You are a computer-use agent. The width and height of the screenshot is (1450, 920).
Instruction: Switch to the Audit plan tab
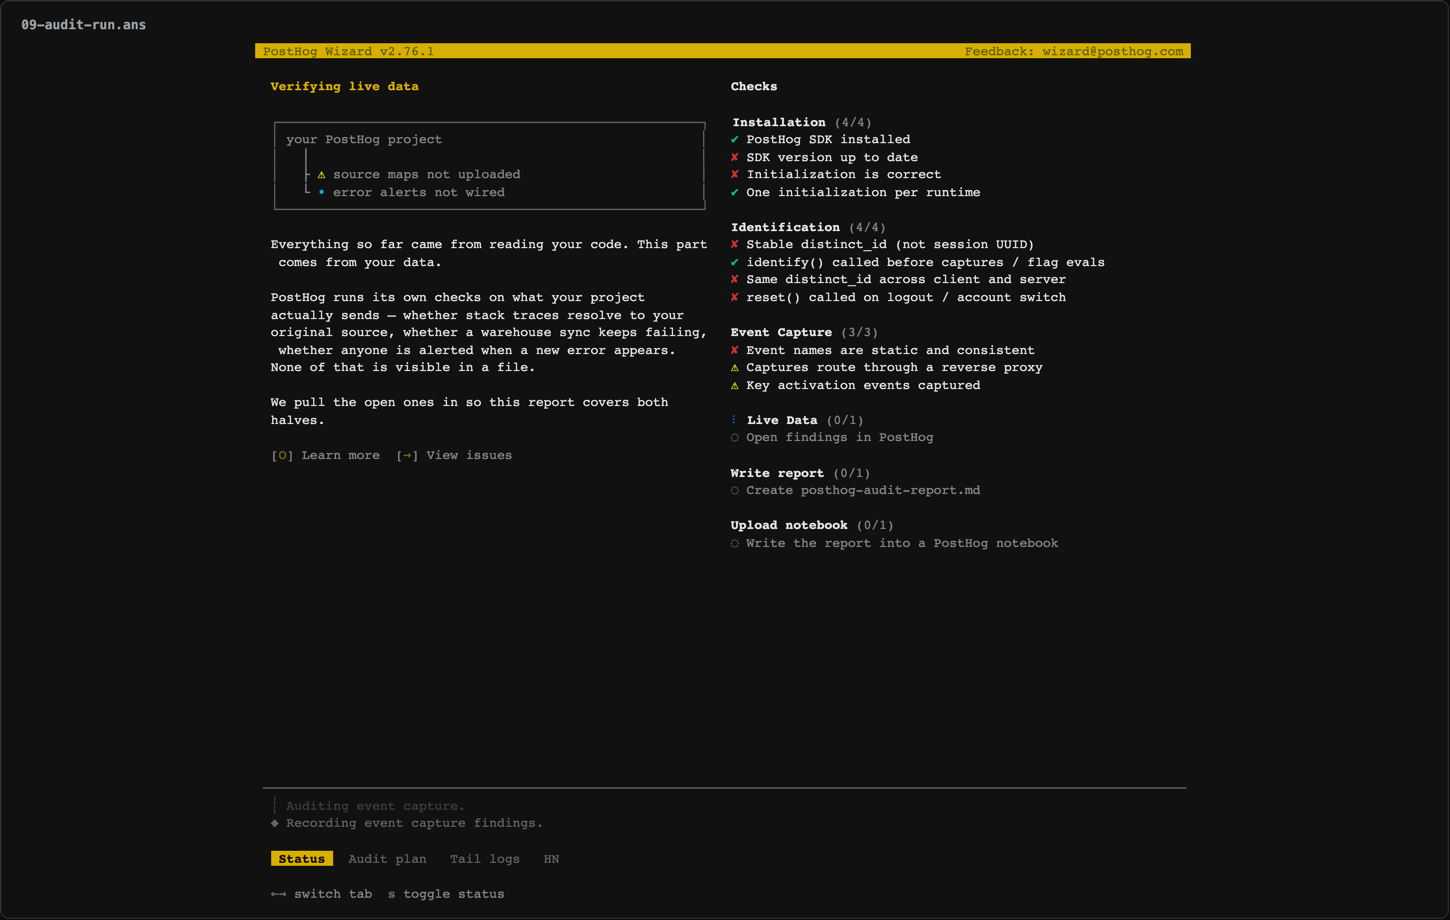pyautogui.click(x=387, y=859)
